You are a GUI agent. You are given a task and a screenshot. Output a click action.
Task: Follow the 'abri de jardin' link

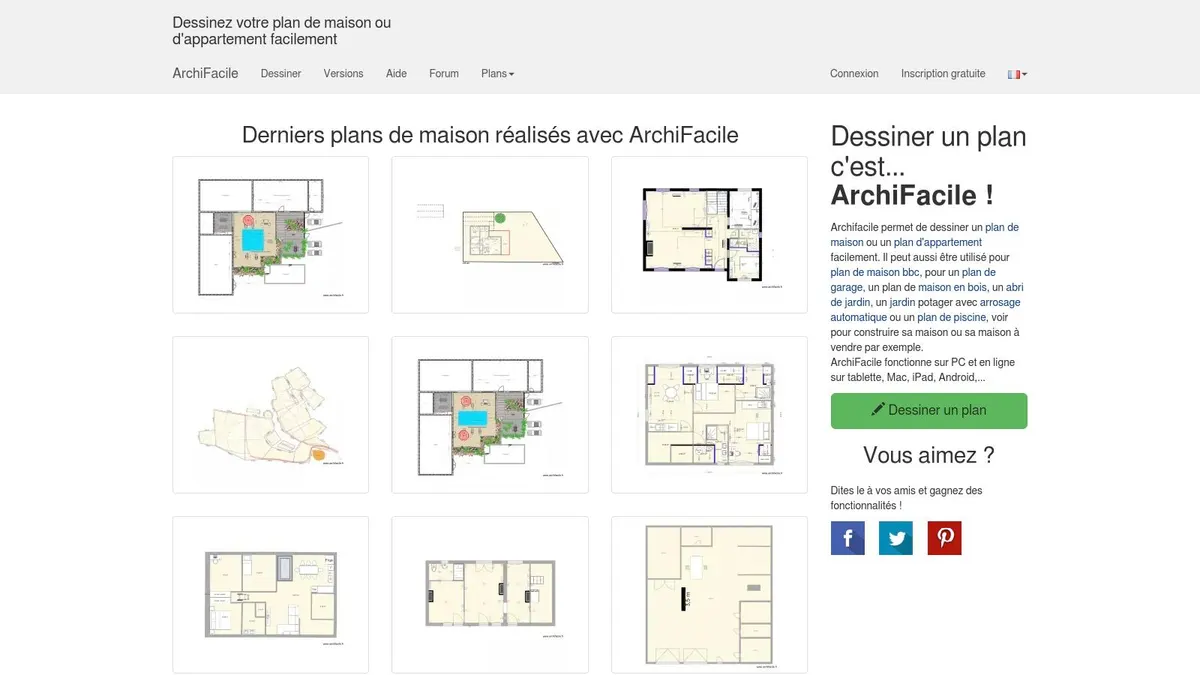point(925,294)
